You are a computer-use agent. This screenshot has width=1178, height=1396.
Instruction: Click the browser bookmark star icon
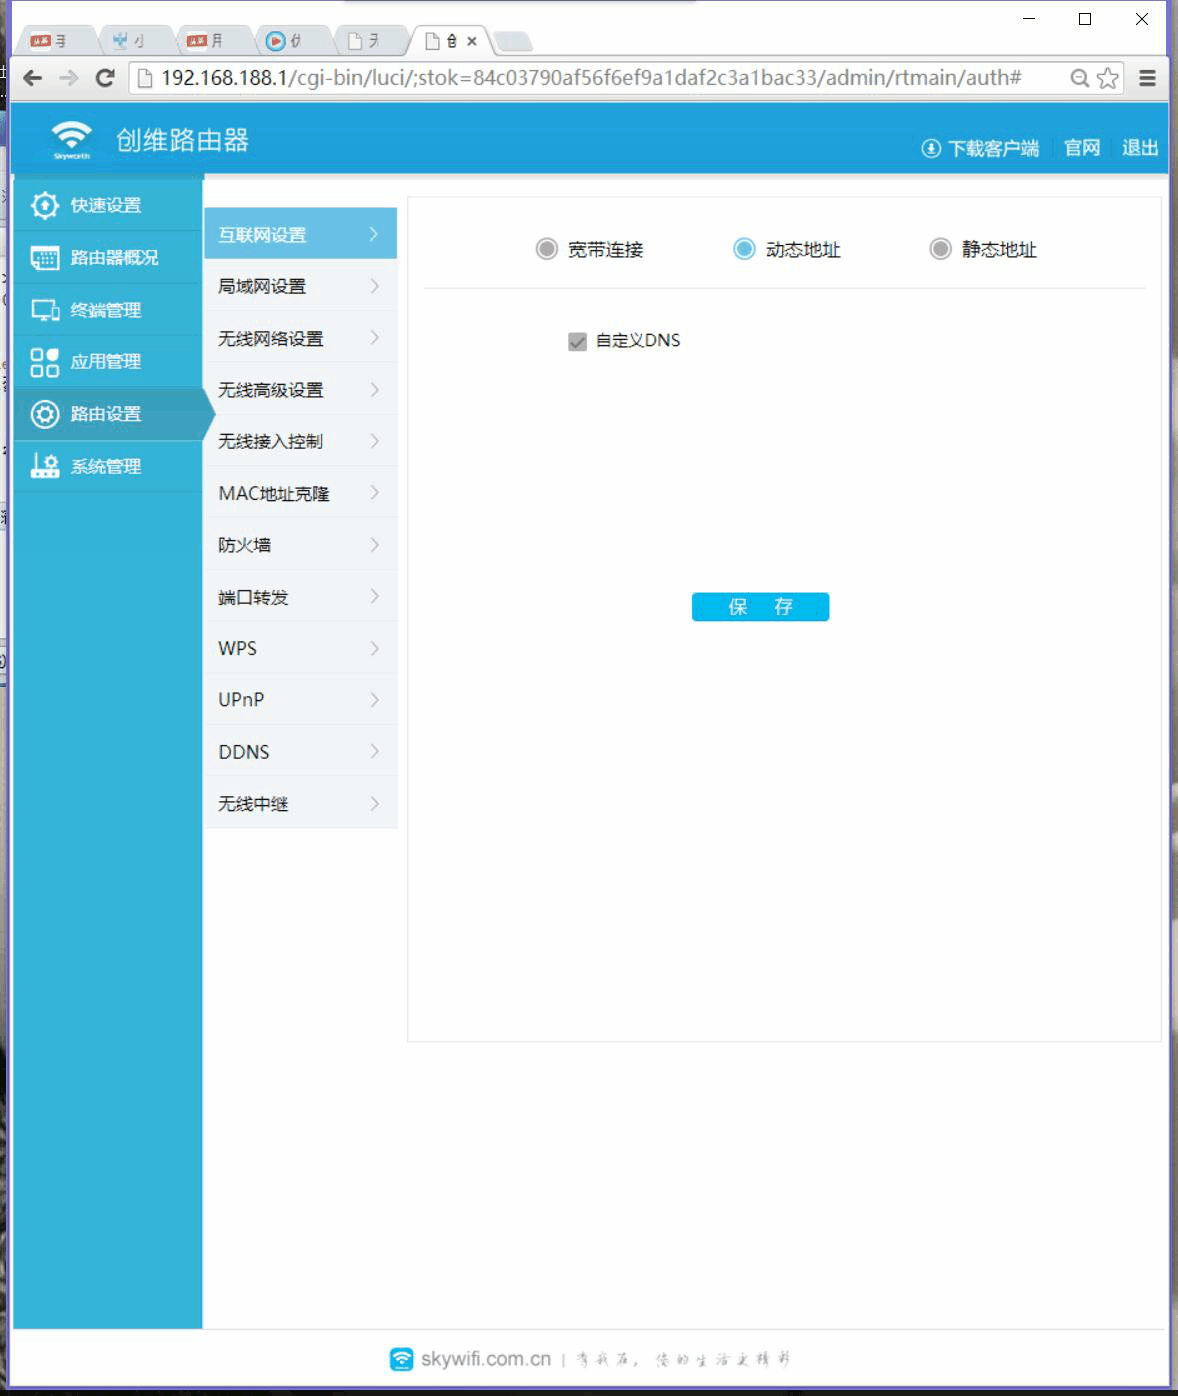click(1108, 77)
